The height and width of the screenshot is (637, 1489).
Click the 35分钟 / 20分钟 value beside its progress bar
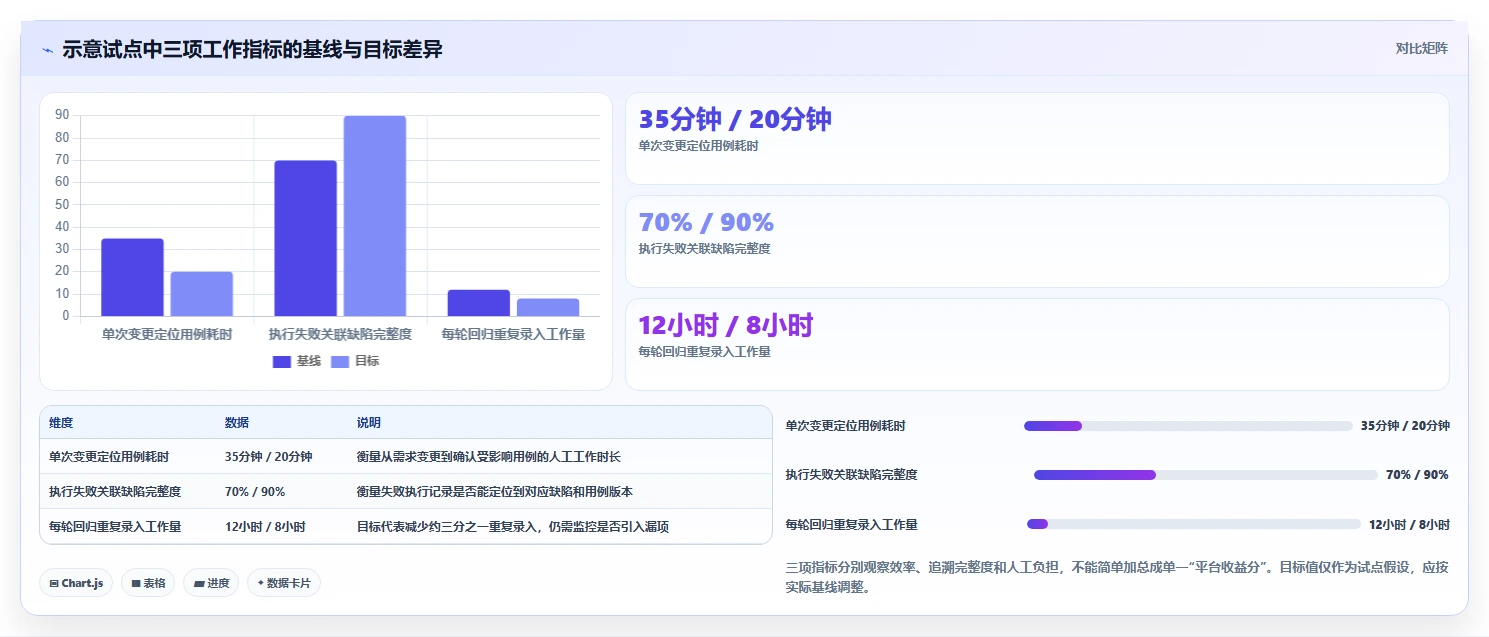(x=1405, y=426)
